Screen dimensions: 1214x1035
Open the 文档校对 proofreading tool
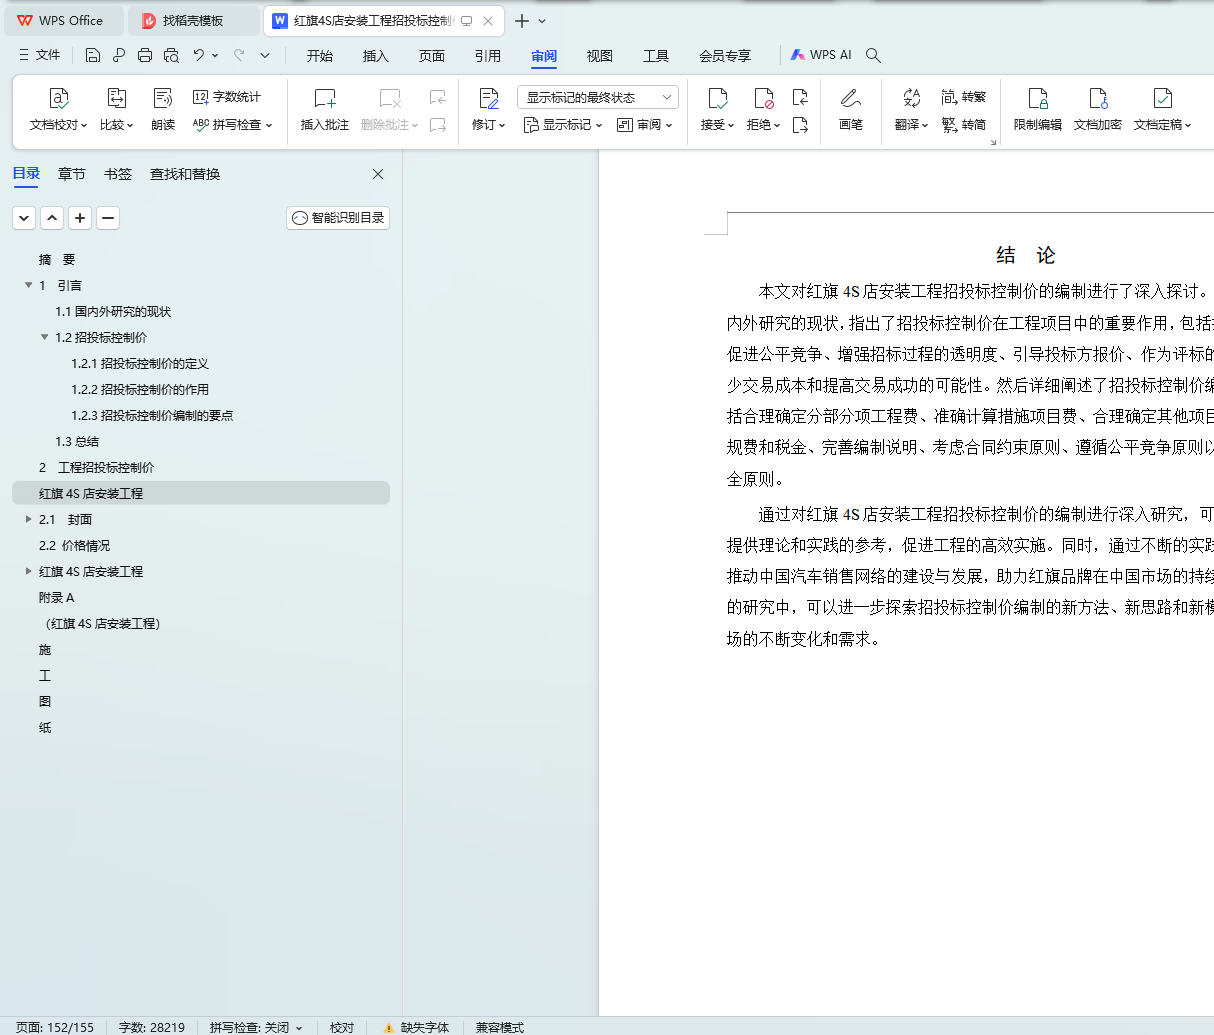pyautogui.click(x=59, y=98)
